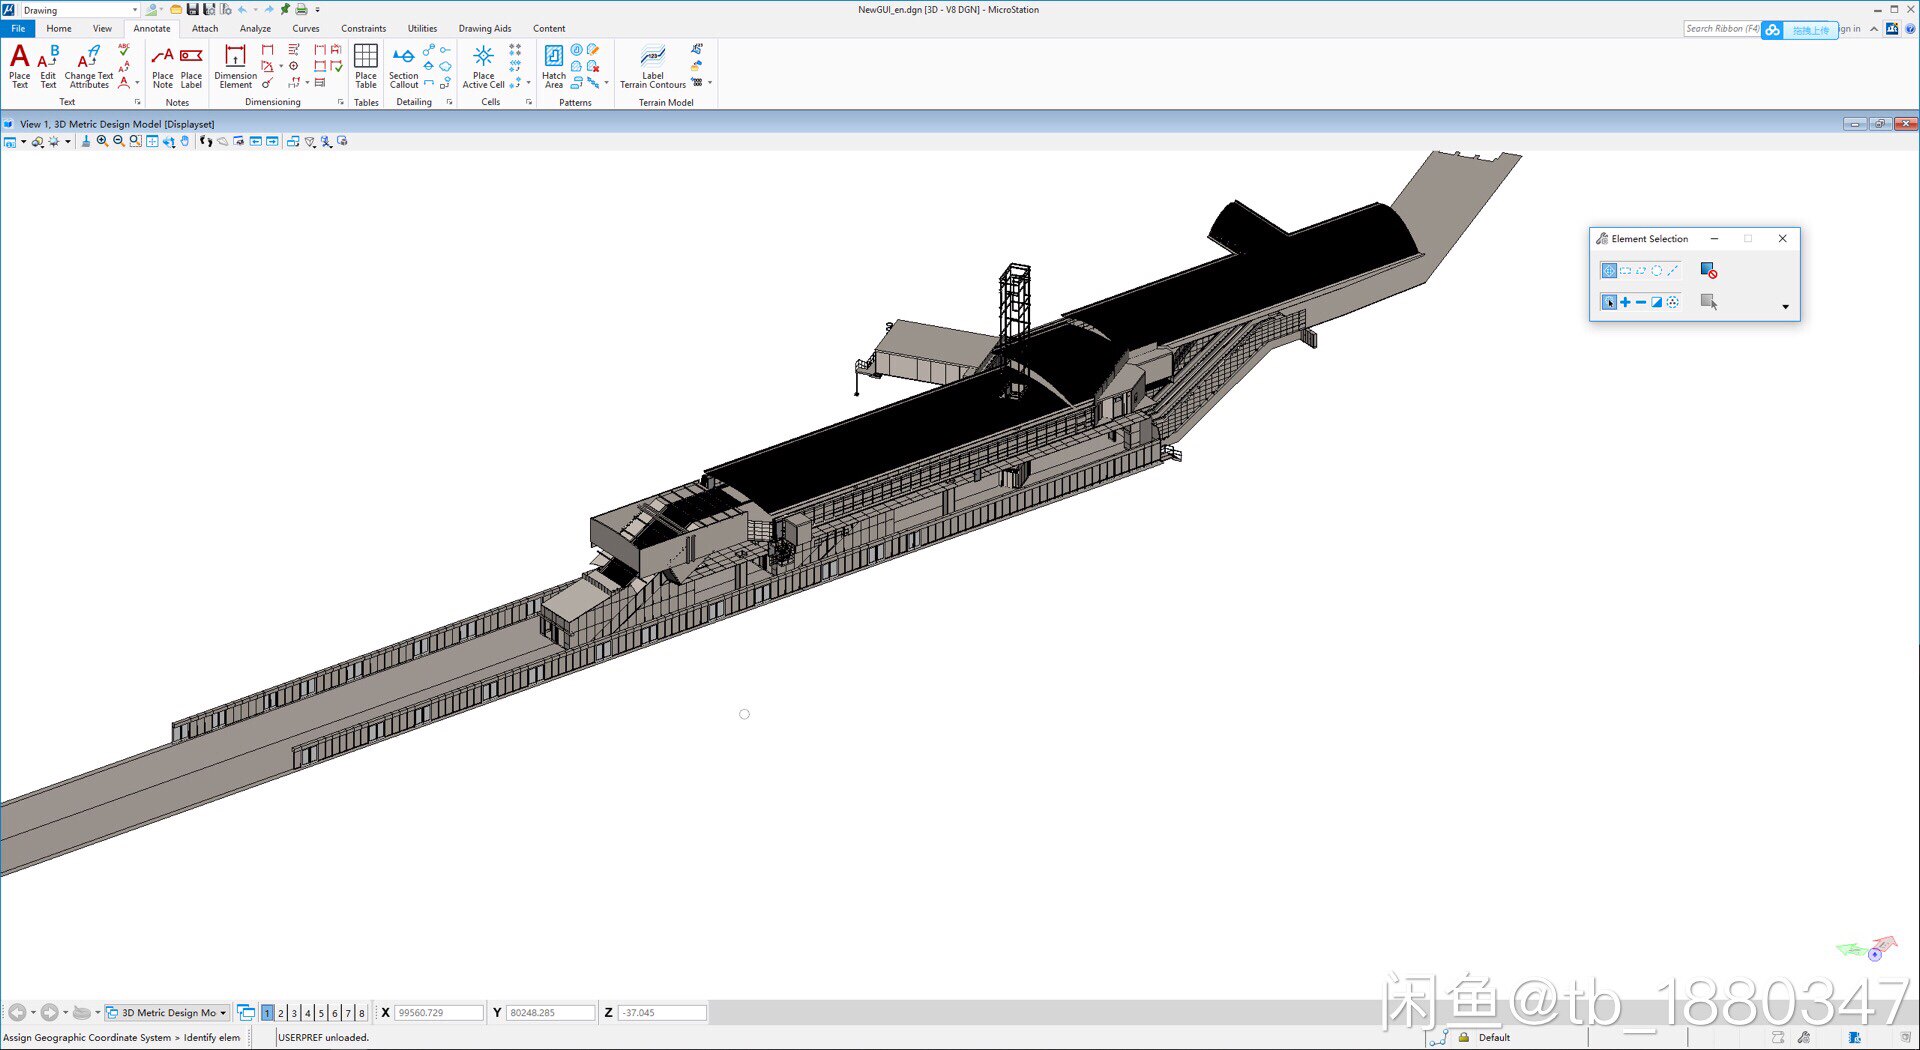The image size is (1920, 1050).
Task: Choose the Place Active Cell tool
Action: (483, 66)
